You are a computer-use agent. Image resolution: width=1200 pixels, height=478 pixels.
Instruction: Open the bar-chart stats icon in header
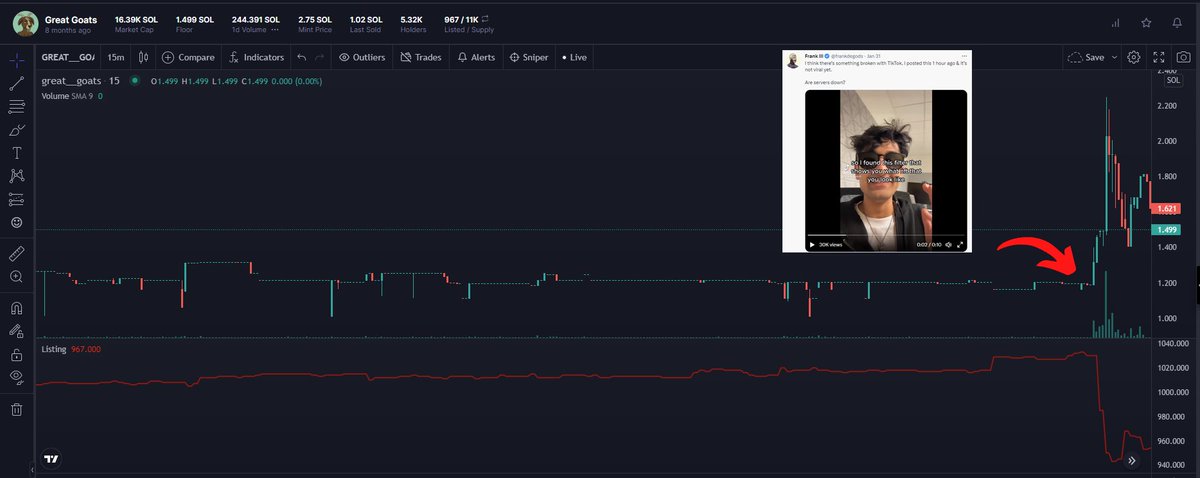(1115, 22)
